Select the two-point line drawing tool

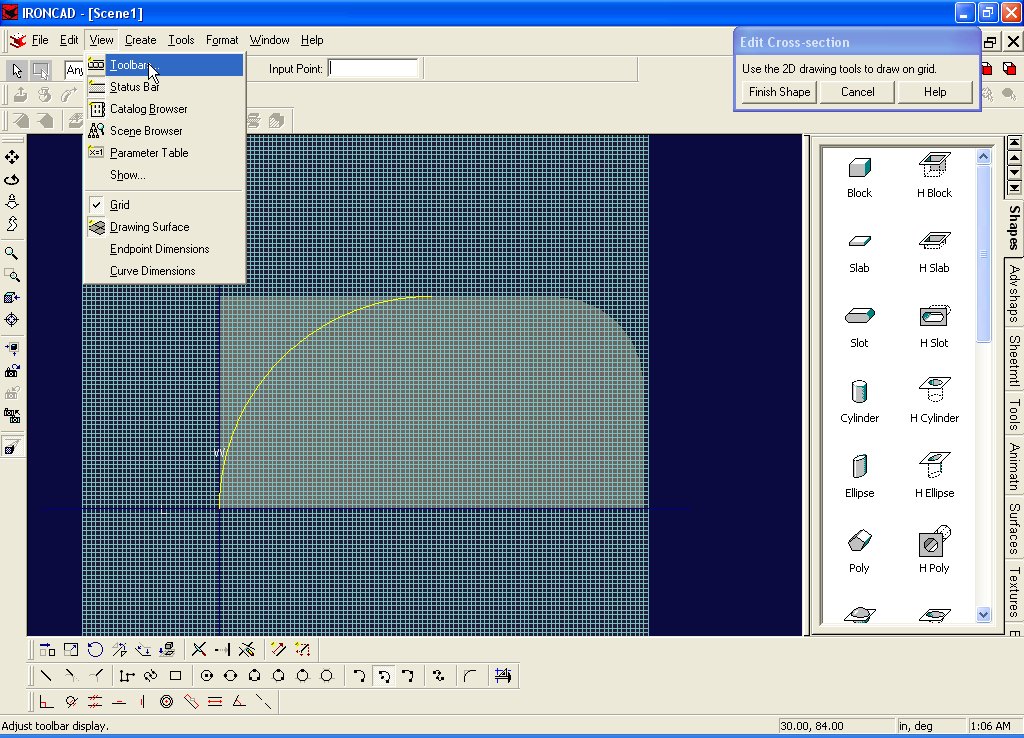coord(46,676)
